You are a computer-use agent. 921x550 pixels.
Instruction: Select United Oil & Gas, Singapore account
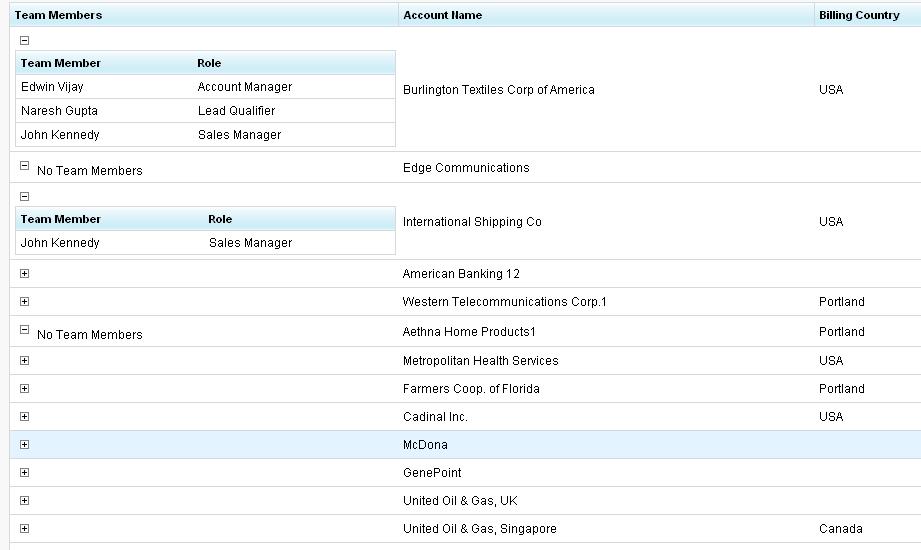(479, 529)
